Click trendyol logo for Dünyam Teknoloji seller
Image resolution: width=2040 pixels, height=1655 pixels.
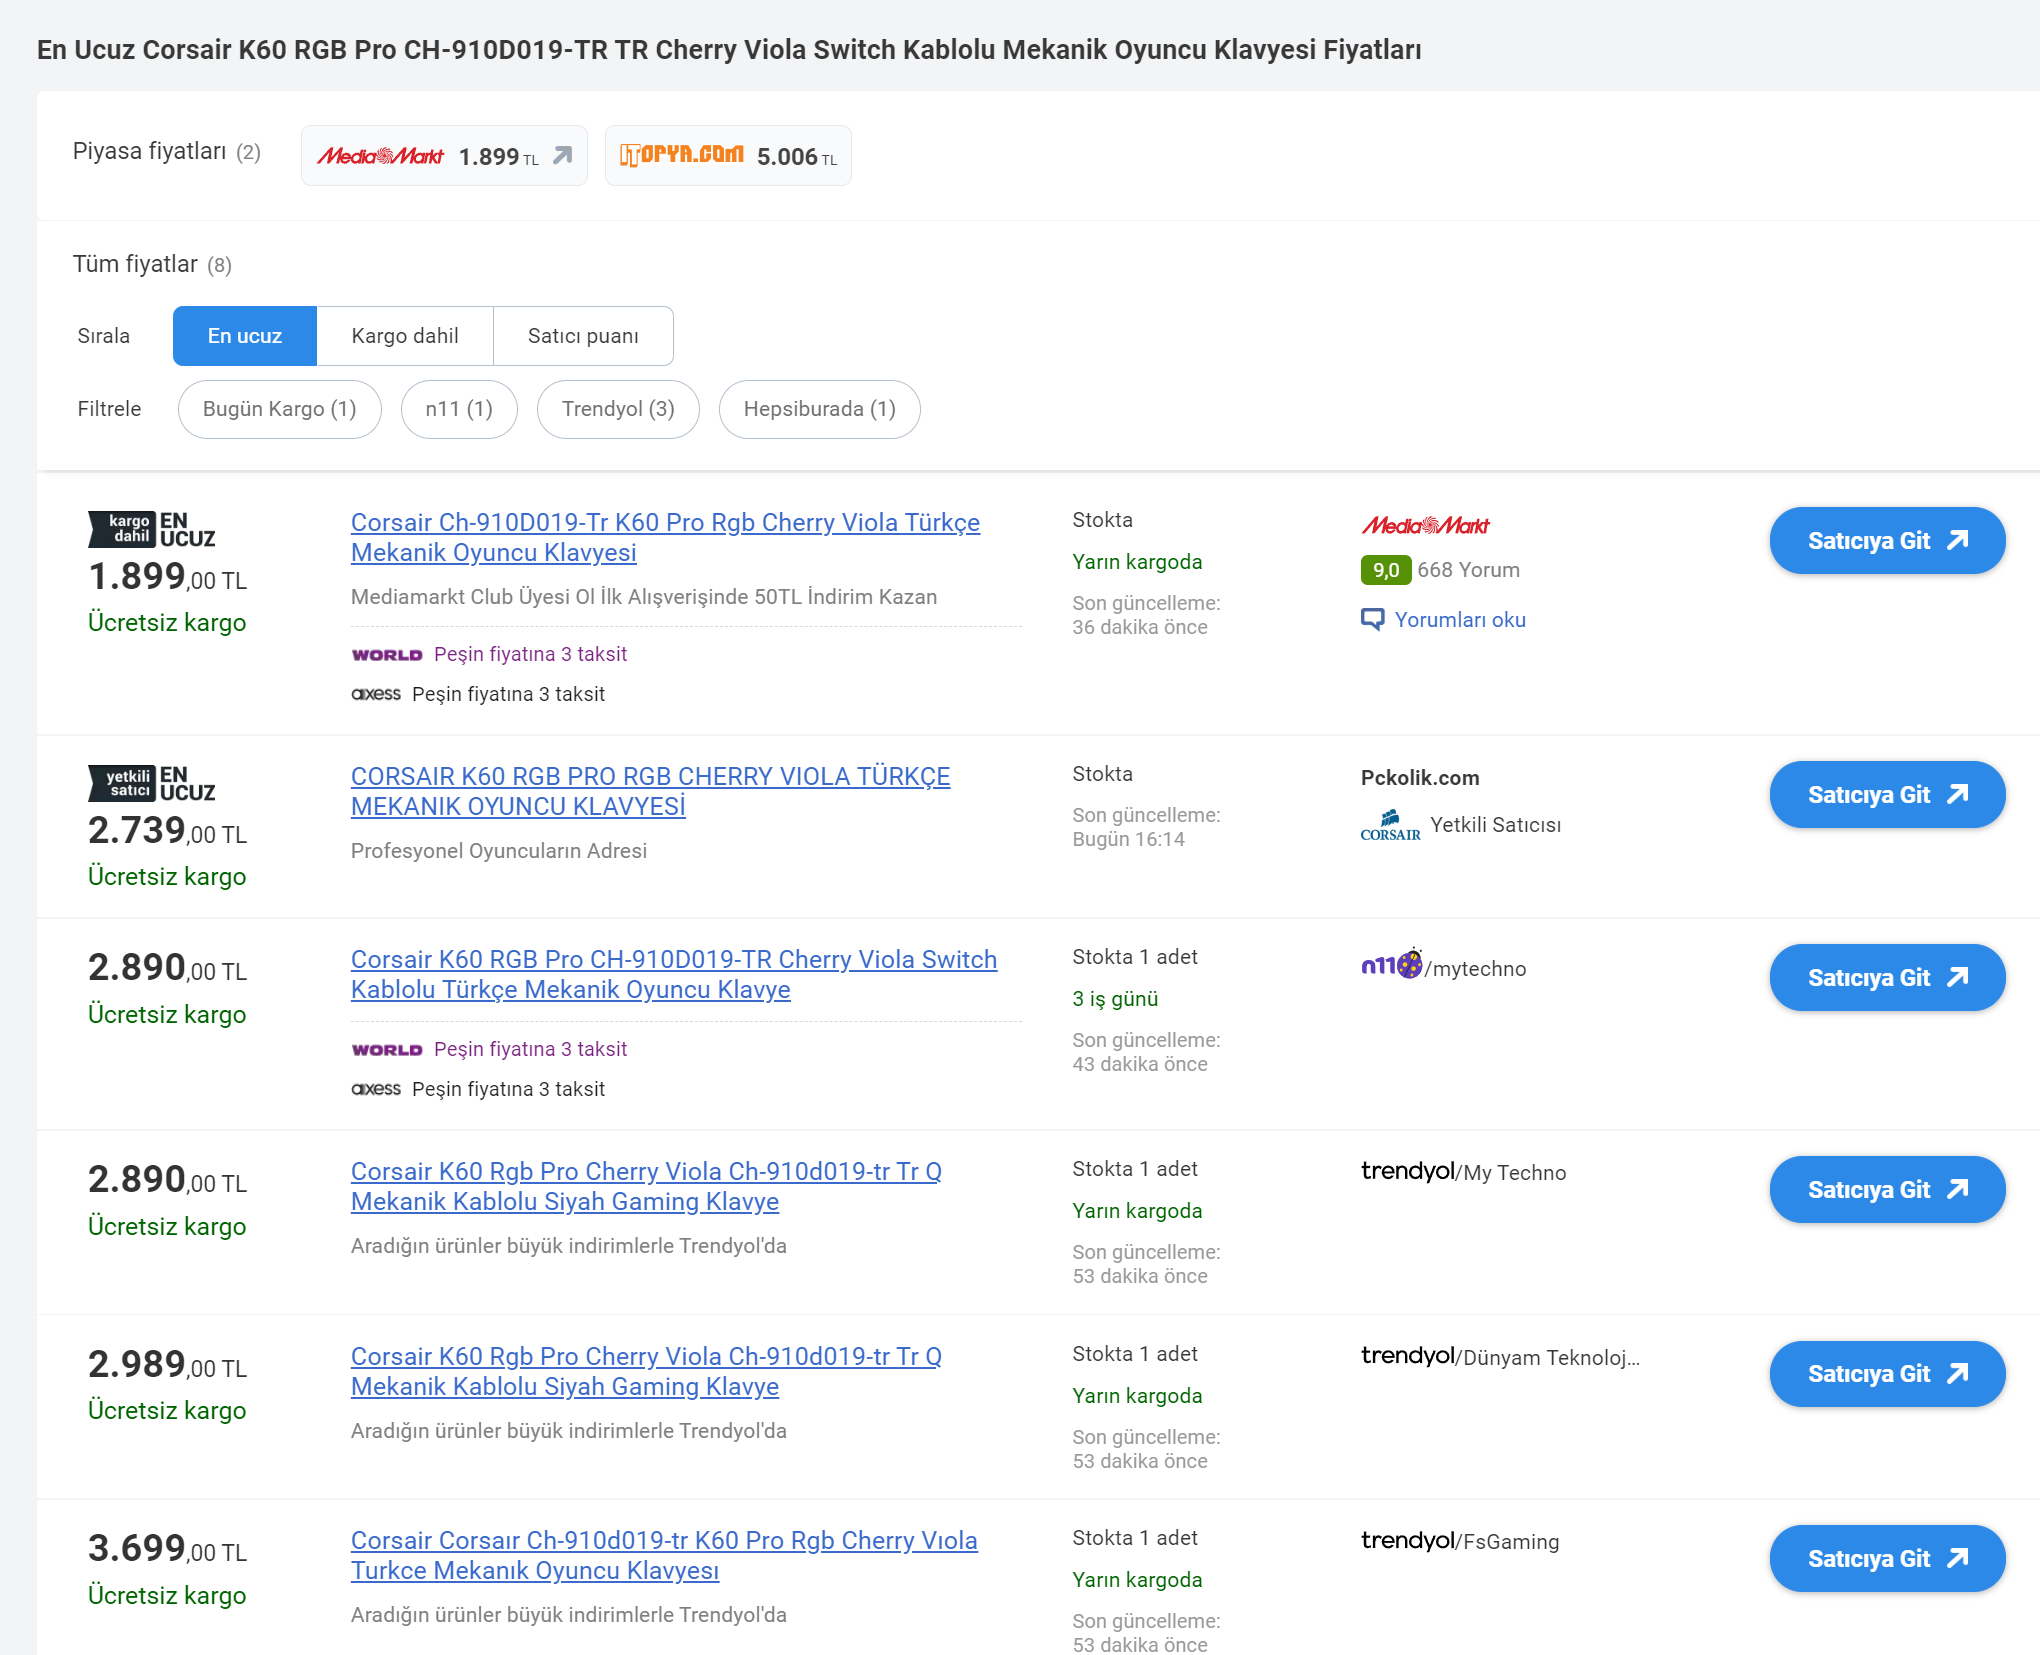click(x=1407, y=1356)
